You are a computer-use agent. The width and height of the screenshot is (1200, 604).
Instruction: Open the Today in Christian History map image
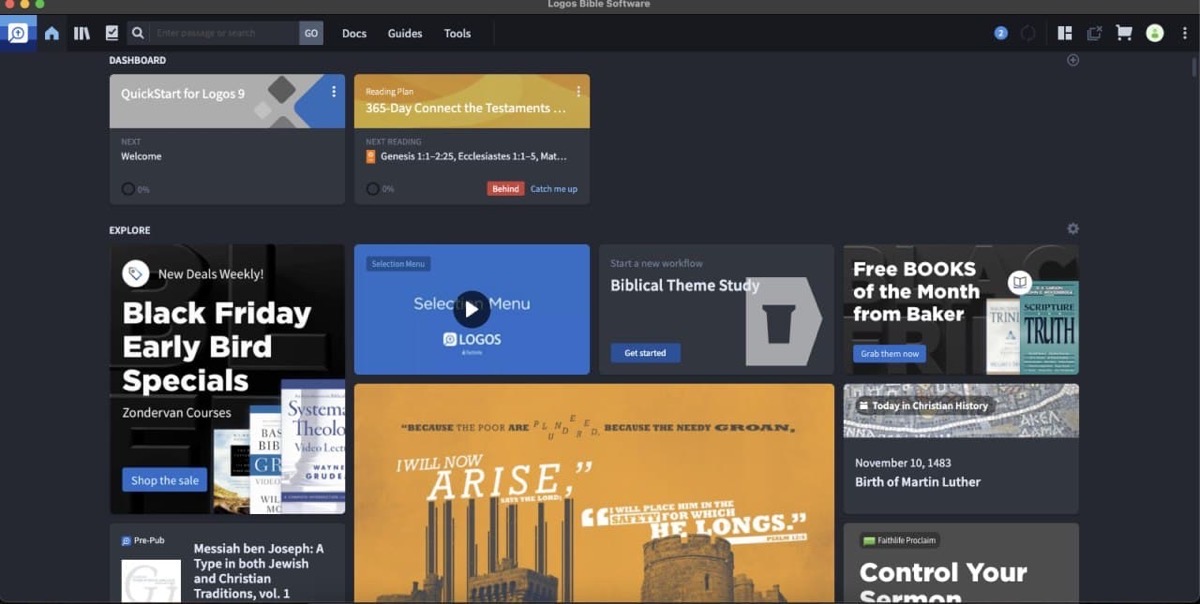click(961, 410)
